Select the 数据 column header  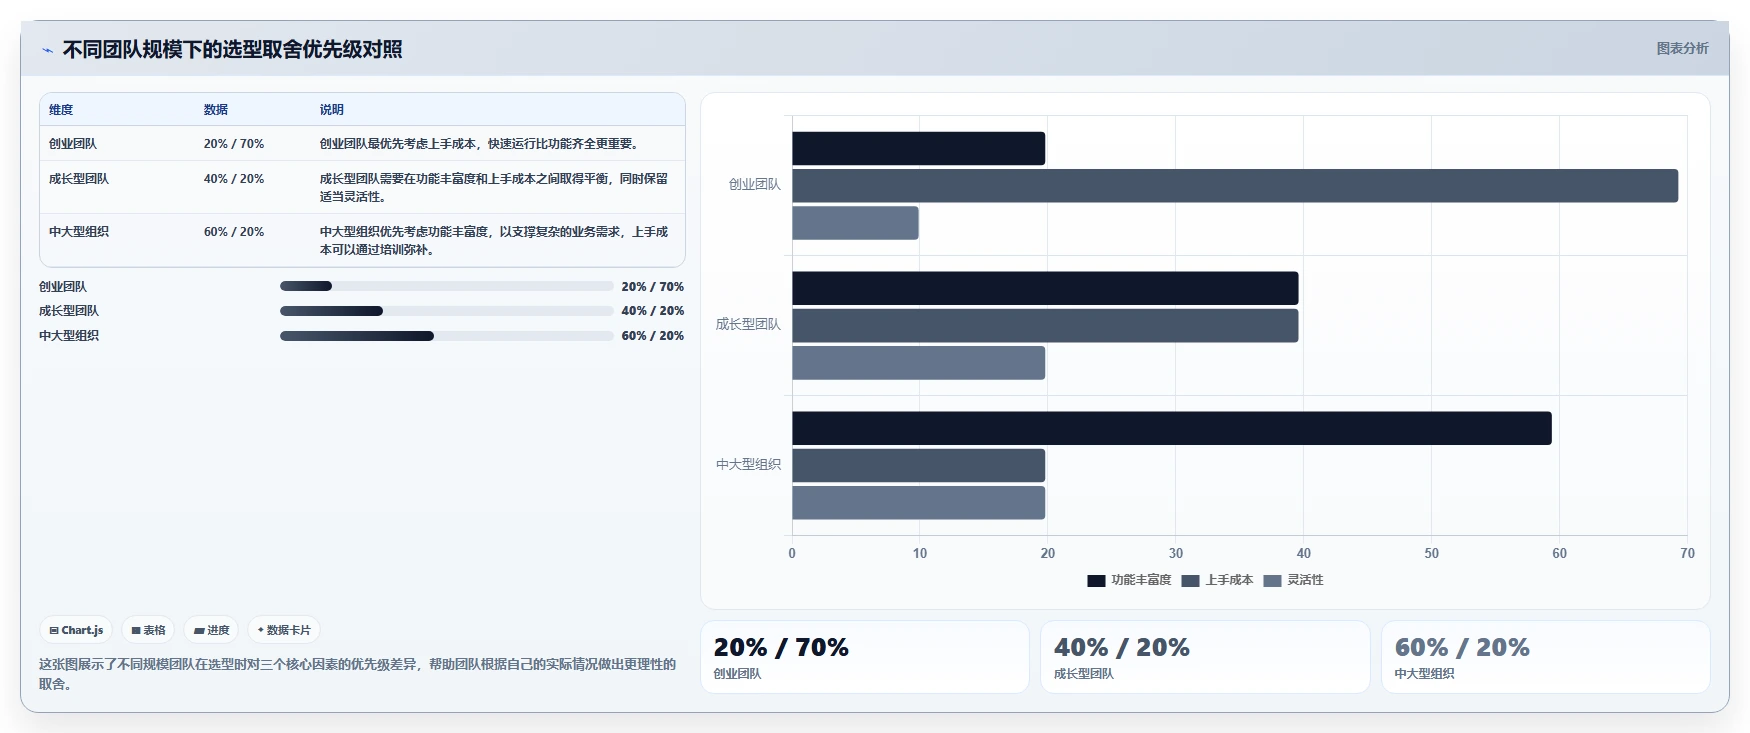(216, 110)
